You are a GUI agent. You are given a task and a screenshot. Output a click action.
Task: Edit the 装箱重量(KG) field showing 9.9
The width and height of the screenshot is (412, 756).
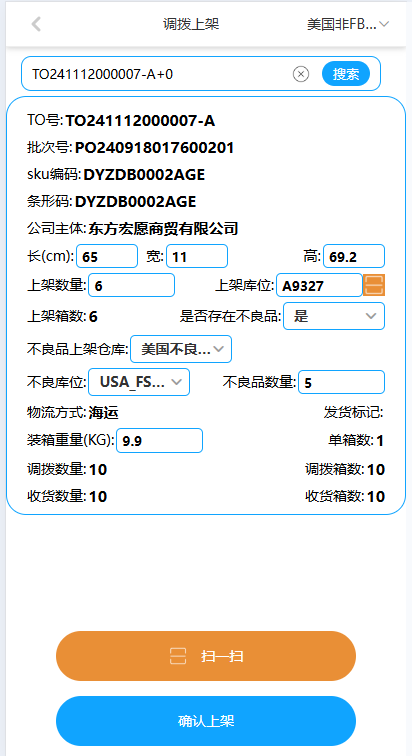[x=159, y=441]
